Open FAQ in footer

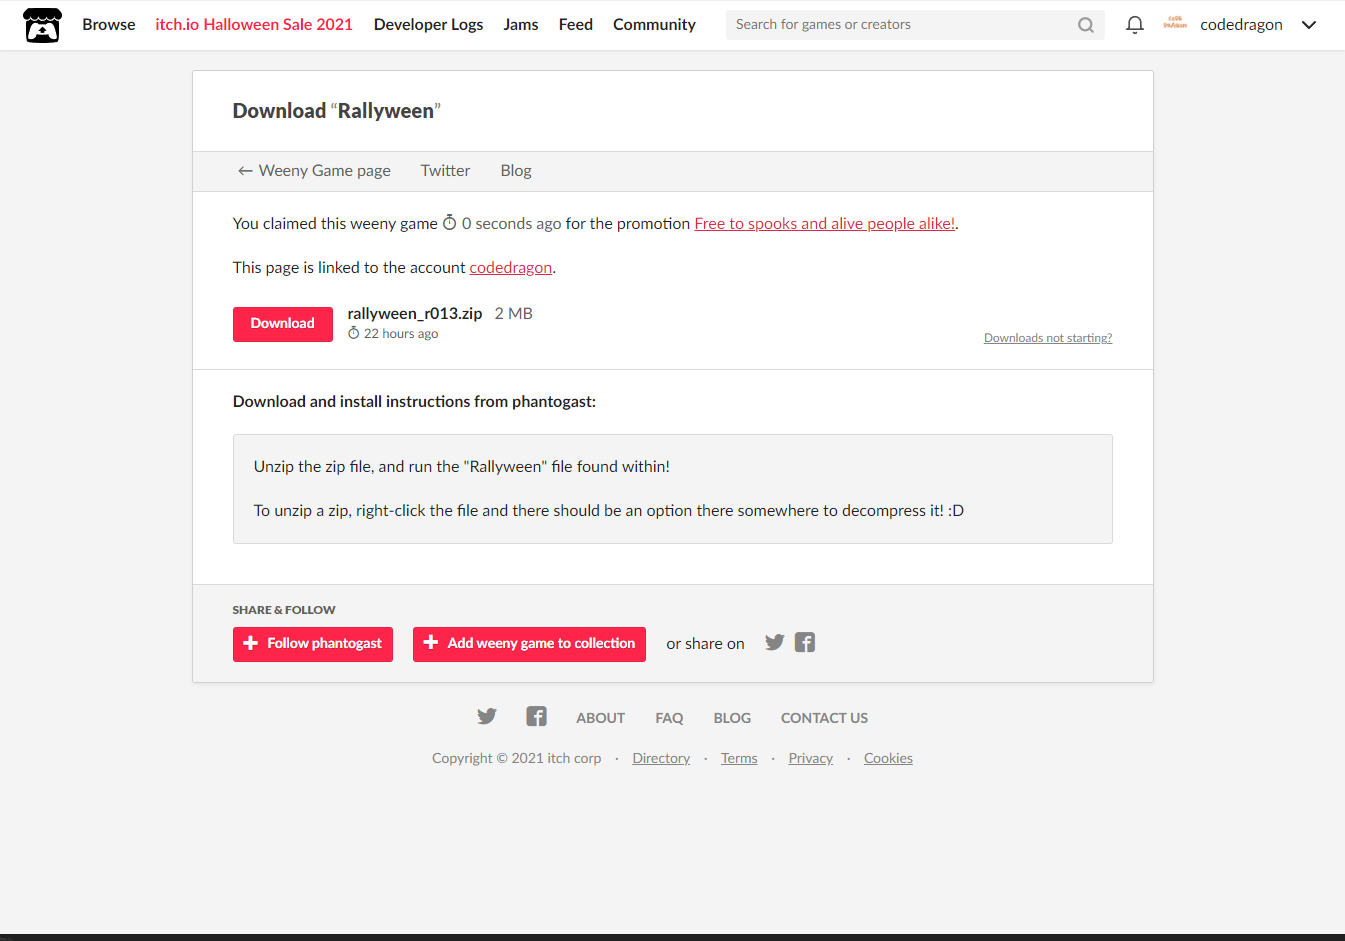(669, 718)
